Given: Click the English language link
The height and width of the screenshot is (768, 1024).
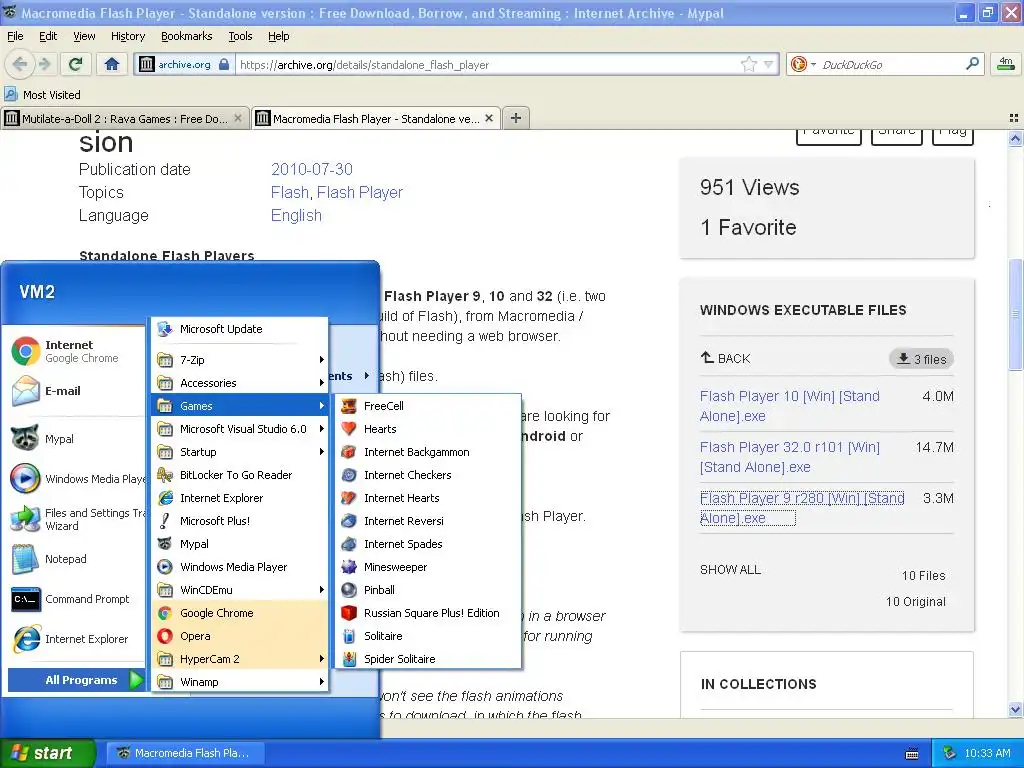Looking at the screenshot, I should (x=296, y=216).
